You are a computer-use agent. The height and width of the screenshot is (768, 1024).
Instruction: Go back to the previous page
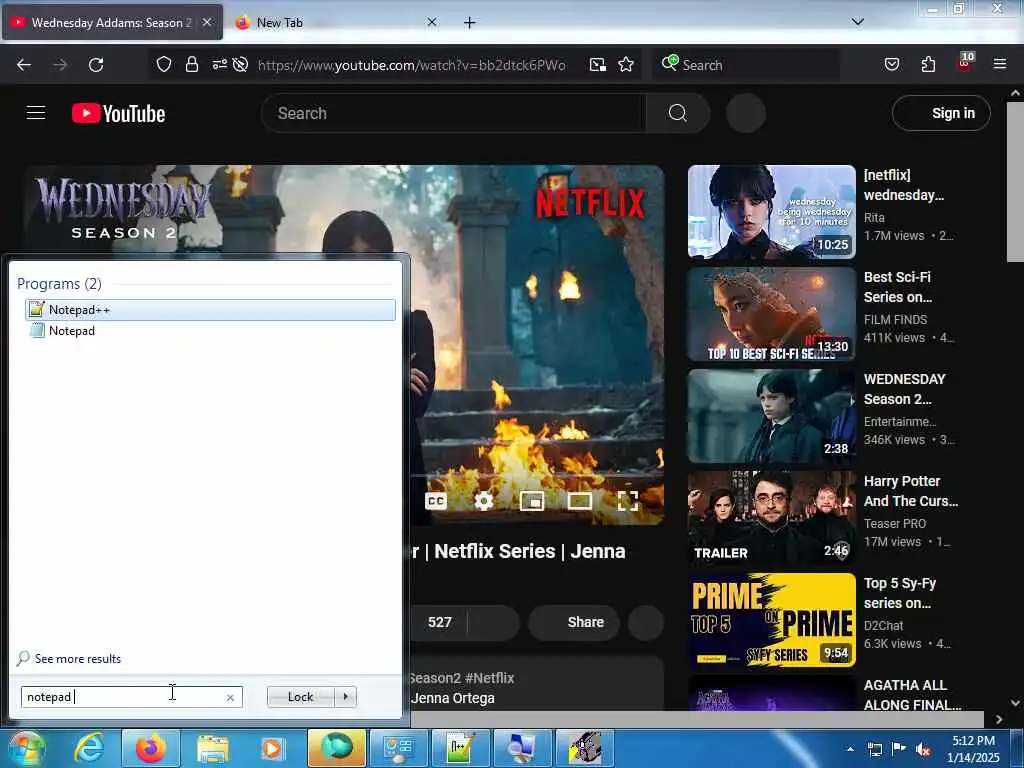coord(24,65)
